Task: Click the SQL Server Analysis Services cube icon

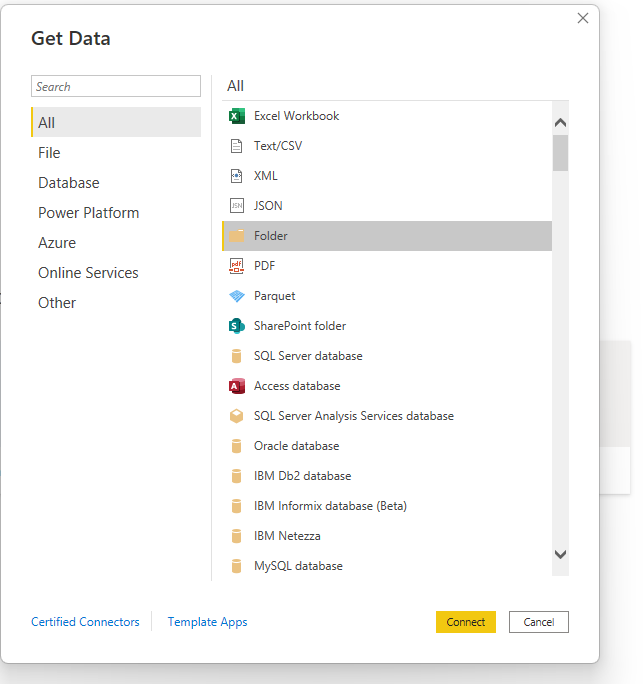Action: point(236,416)
